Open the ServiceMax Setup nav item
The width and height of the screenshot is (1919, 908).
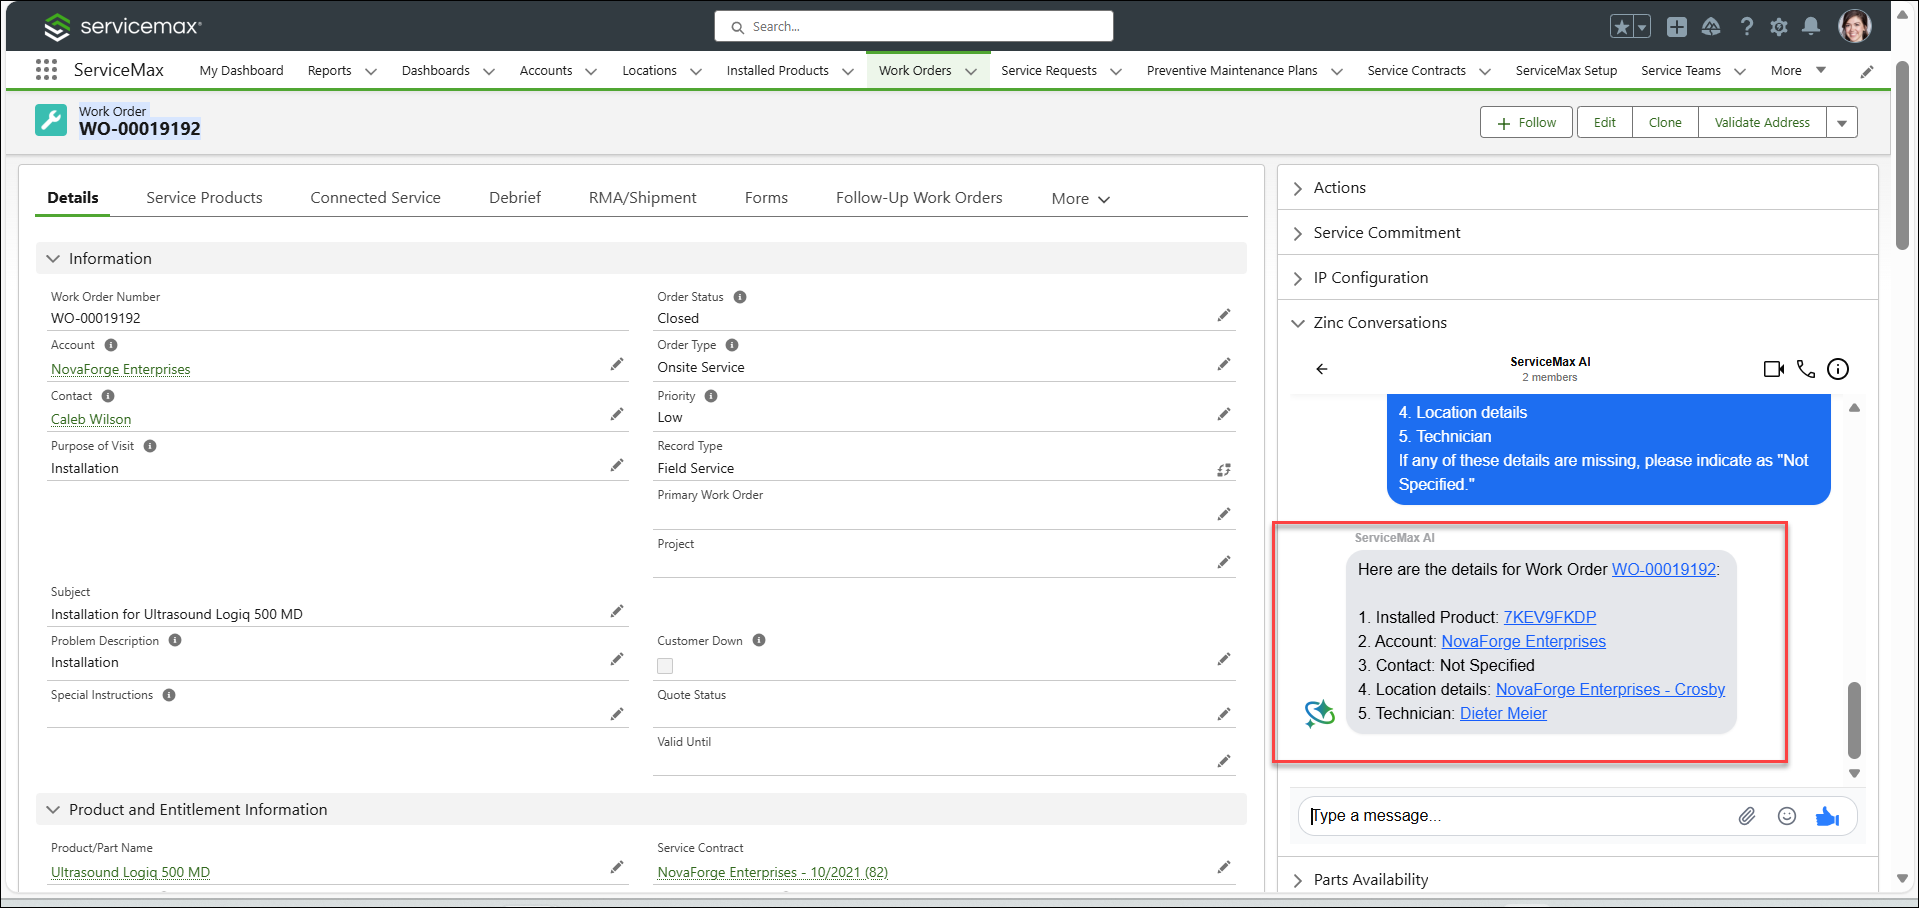[x=1566, y=71]
